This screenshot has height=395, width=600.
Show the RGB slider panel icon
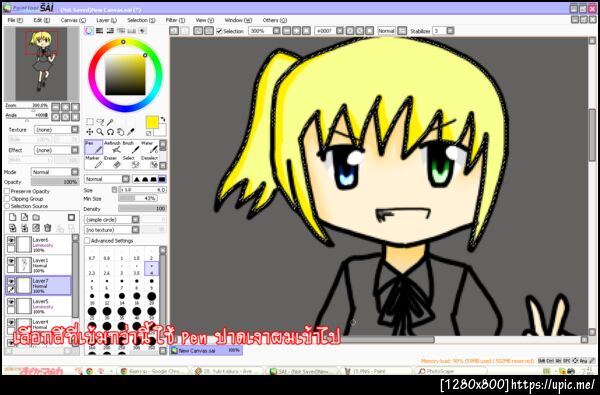[x=99, y=31]
